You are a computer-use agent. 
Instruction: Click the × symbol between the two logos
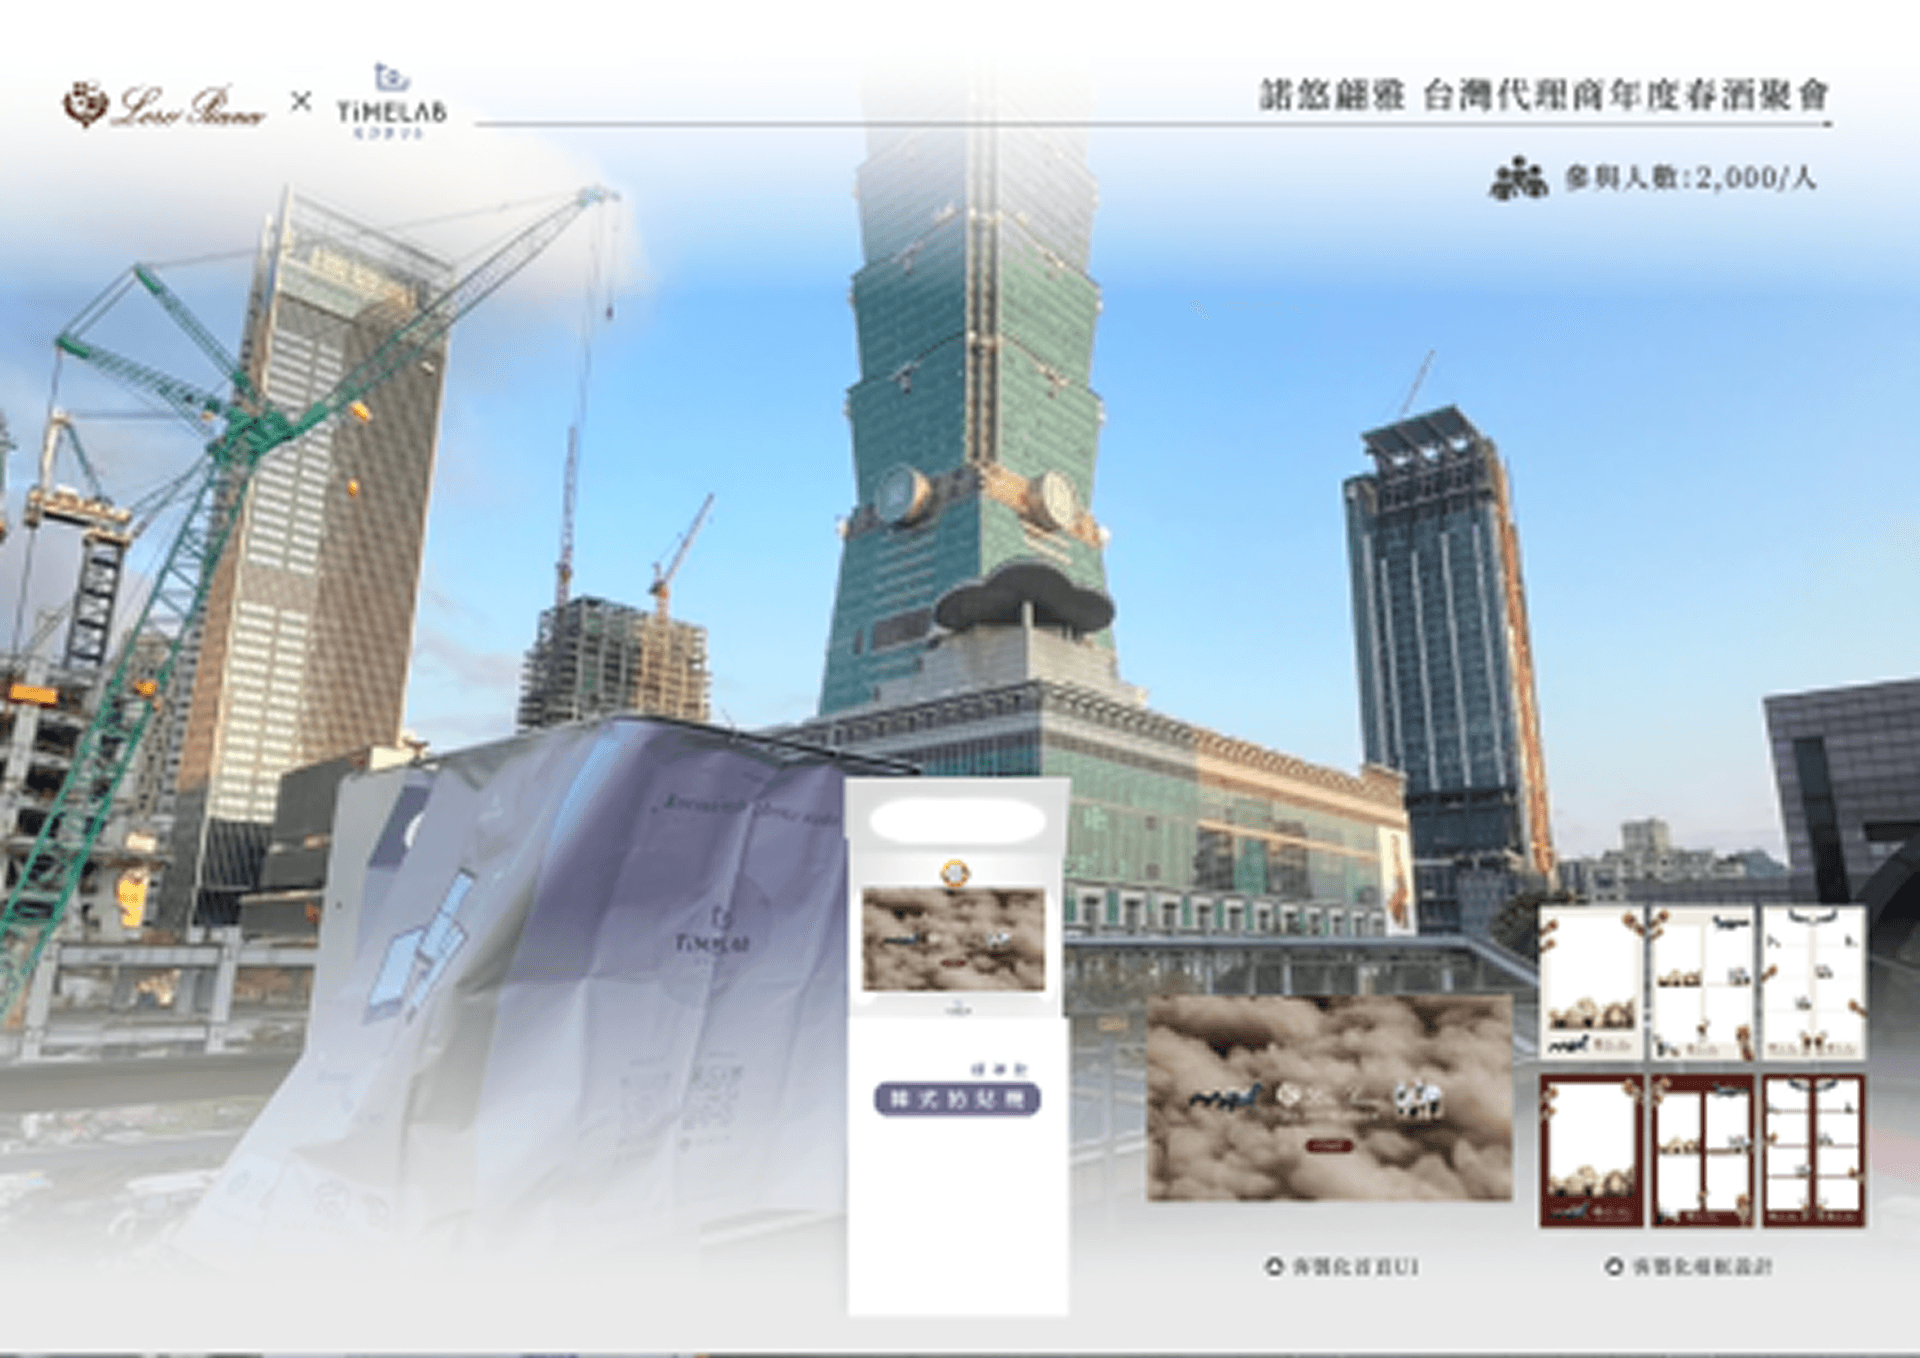coord(301,101)
